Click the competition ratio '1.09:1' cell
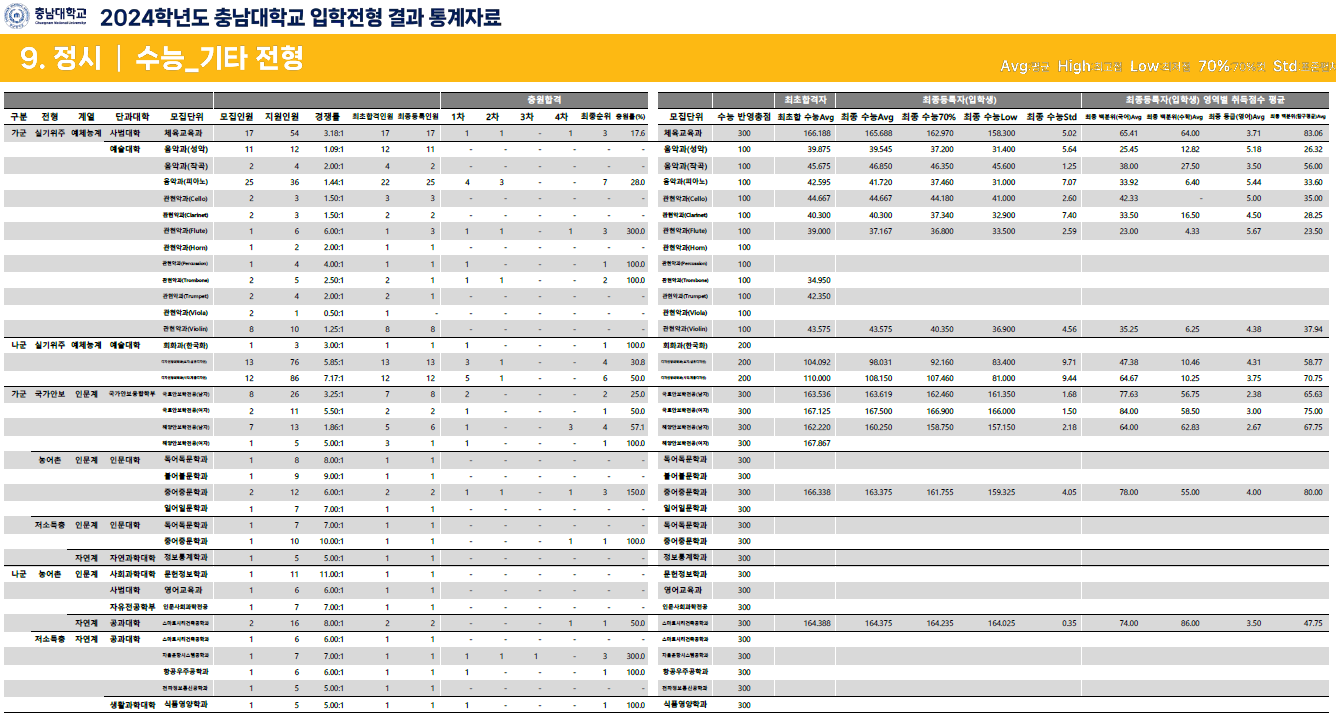 click(334, 148)
